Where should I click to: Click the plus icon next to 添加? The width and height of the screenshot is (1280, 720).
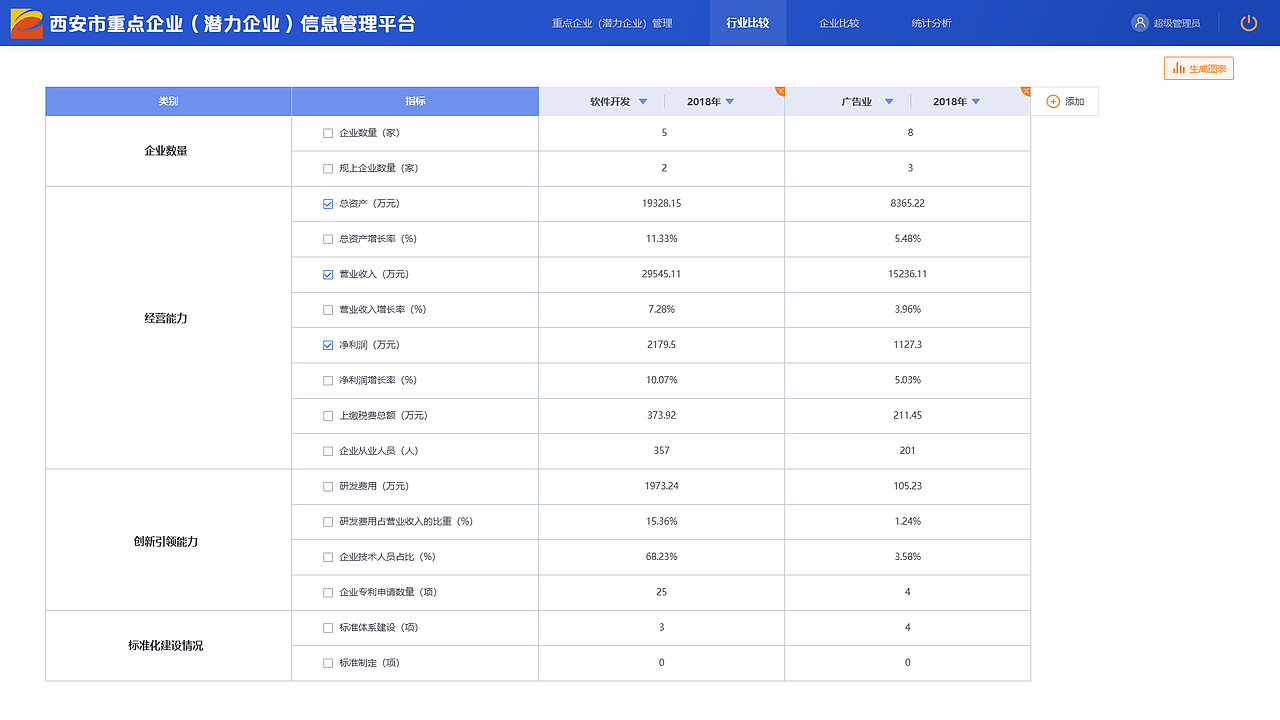click(x=1053, y=101)
